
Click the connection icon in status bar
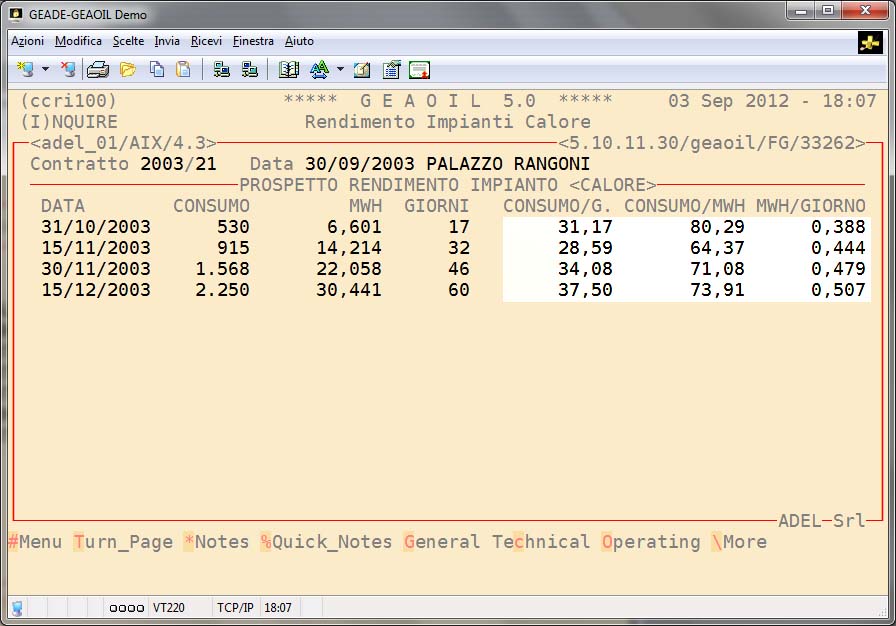[x=17, y=607]
